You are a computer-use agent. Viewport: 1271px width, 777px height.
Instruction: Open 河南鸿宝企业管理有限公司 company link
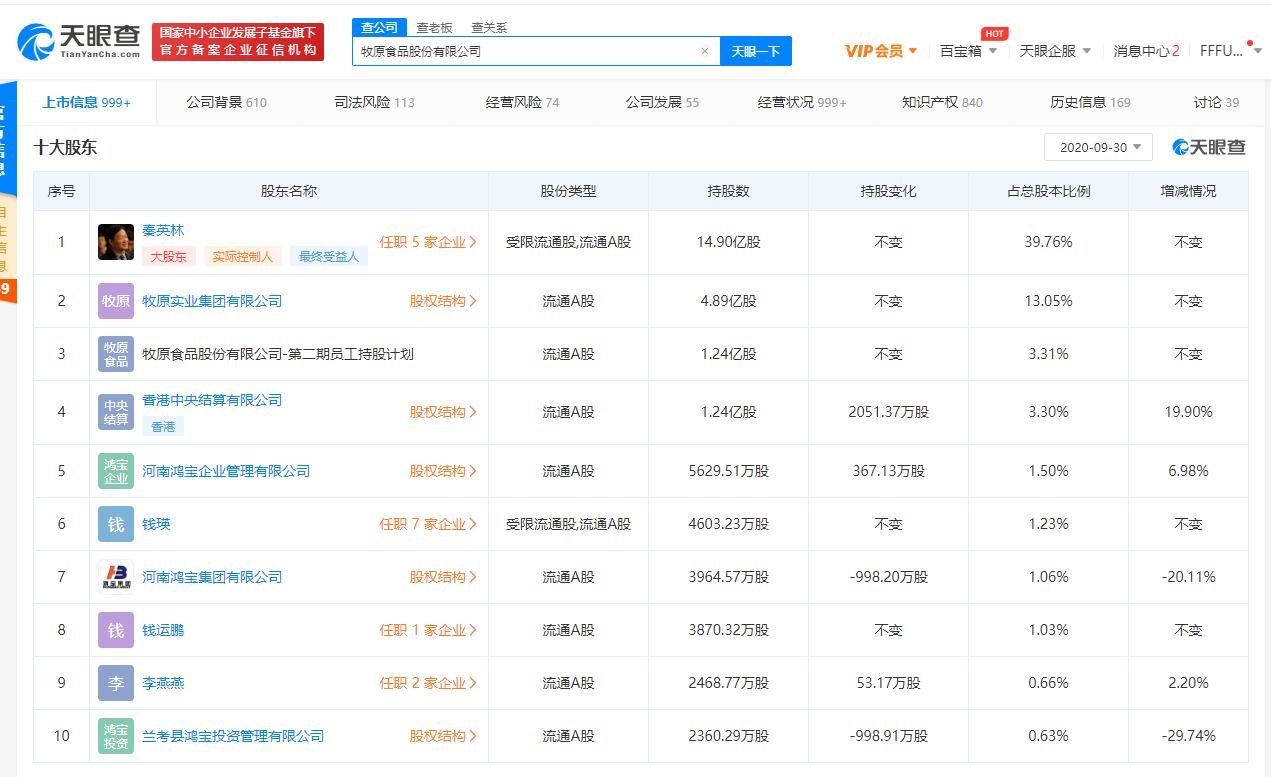point(226,471)
